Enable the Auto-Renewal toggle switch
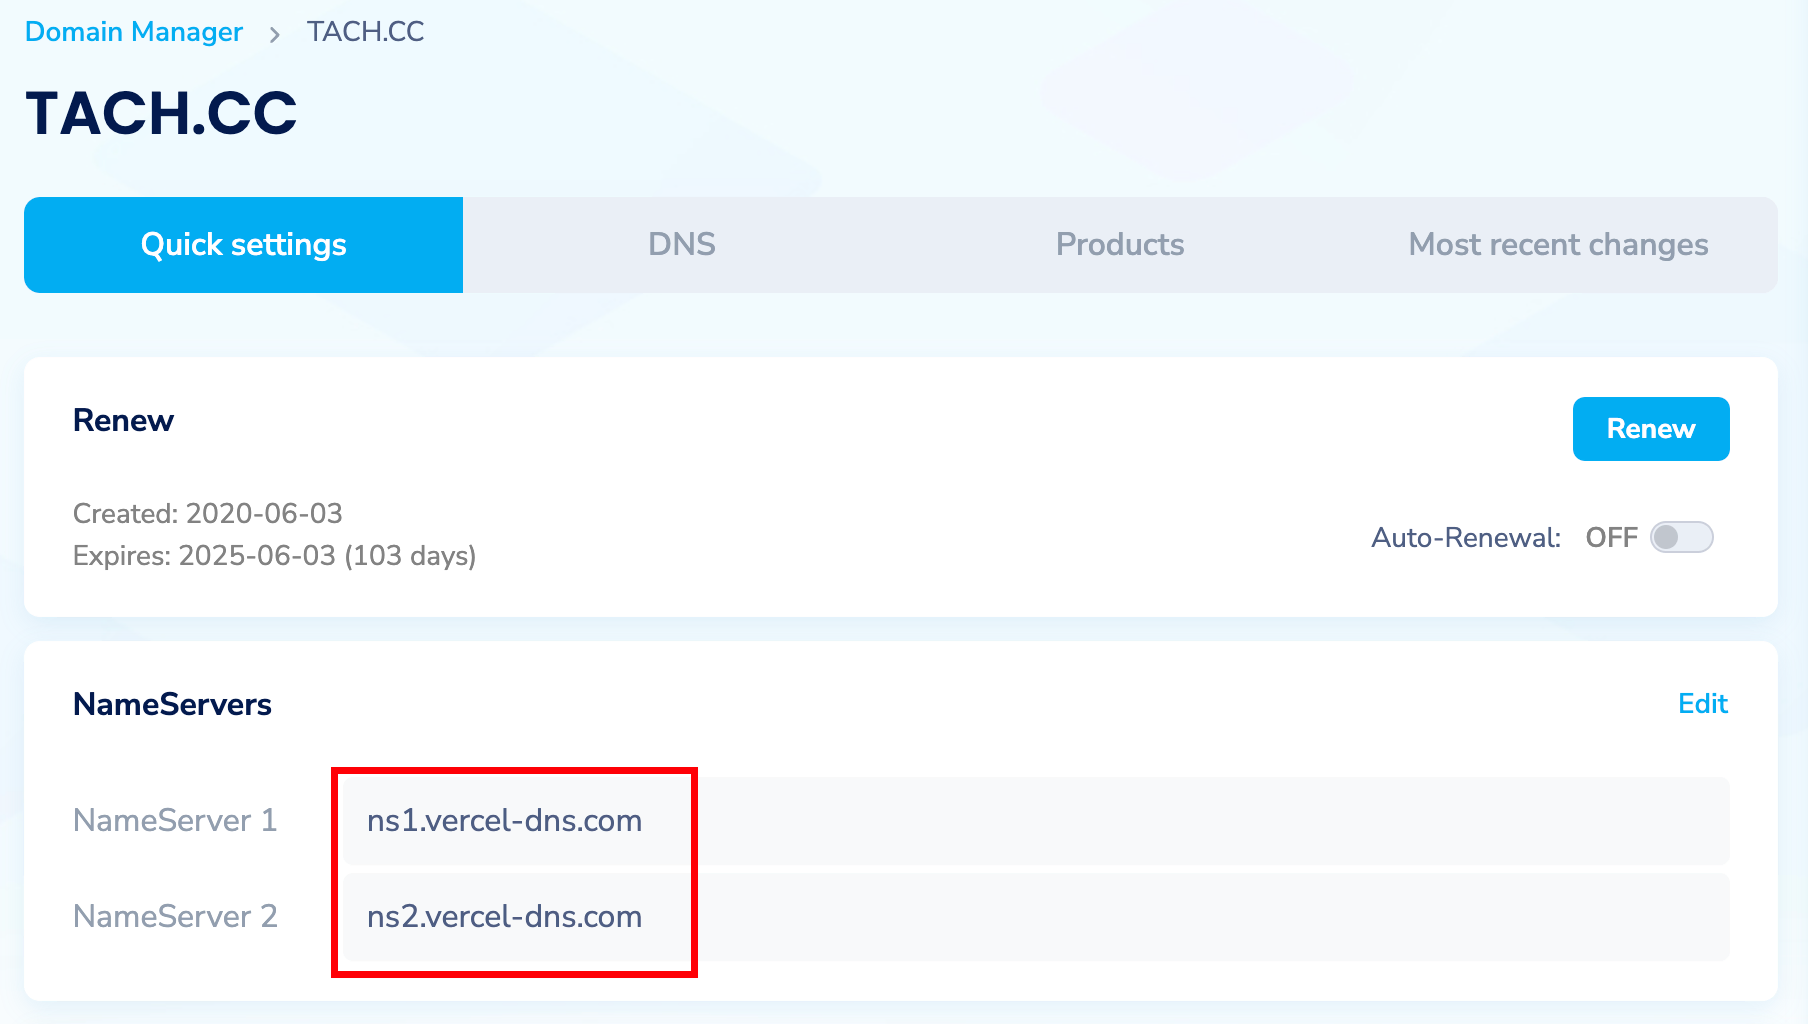The height and width of the screenshot is (1024, 1808). 1681,537
